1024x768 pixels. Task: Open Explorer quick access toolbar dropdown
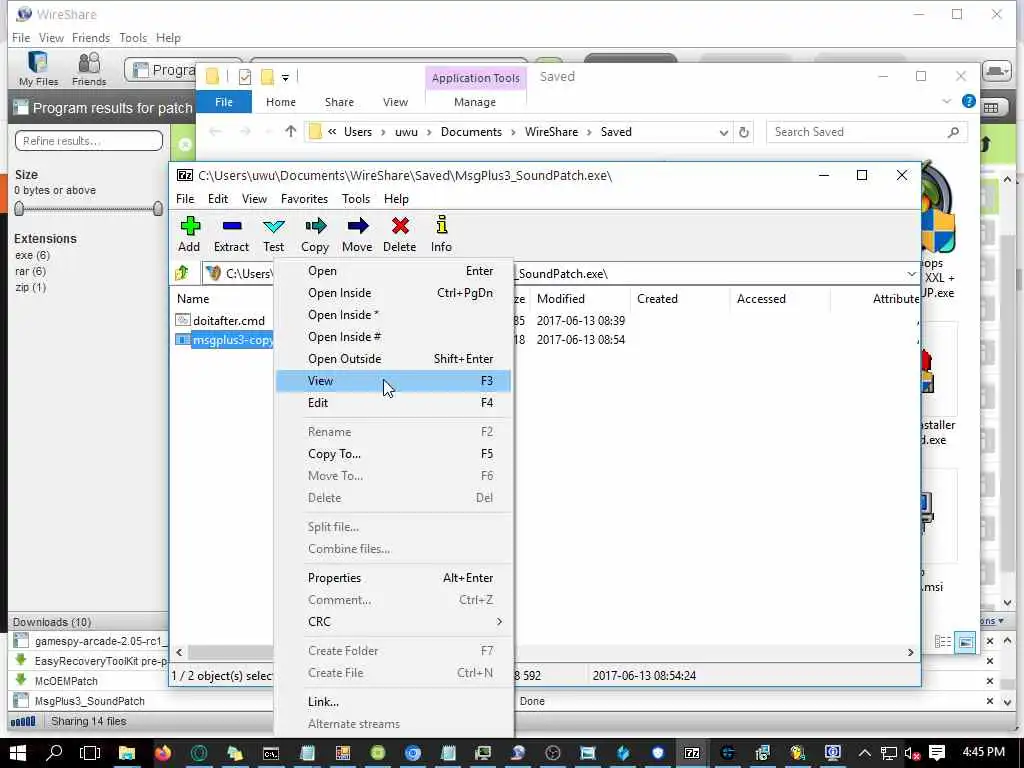click(x=285, y=77)
